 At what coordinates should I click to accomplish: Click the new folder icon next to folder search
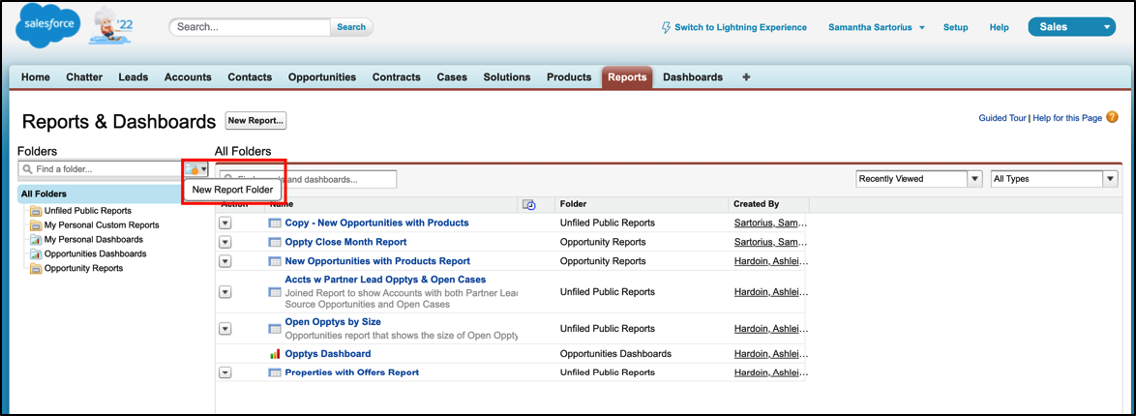point(196,169)
